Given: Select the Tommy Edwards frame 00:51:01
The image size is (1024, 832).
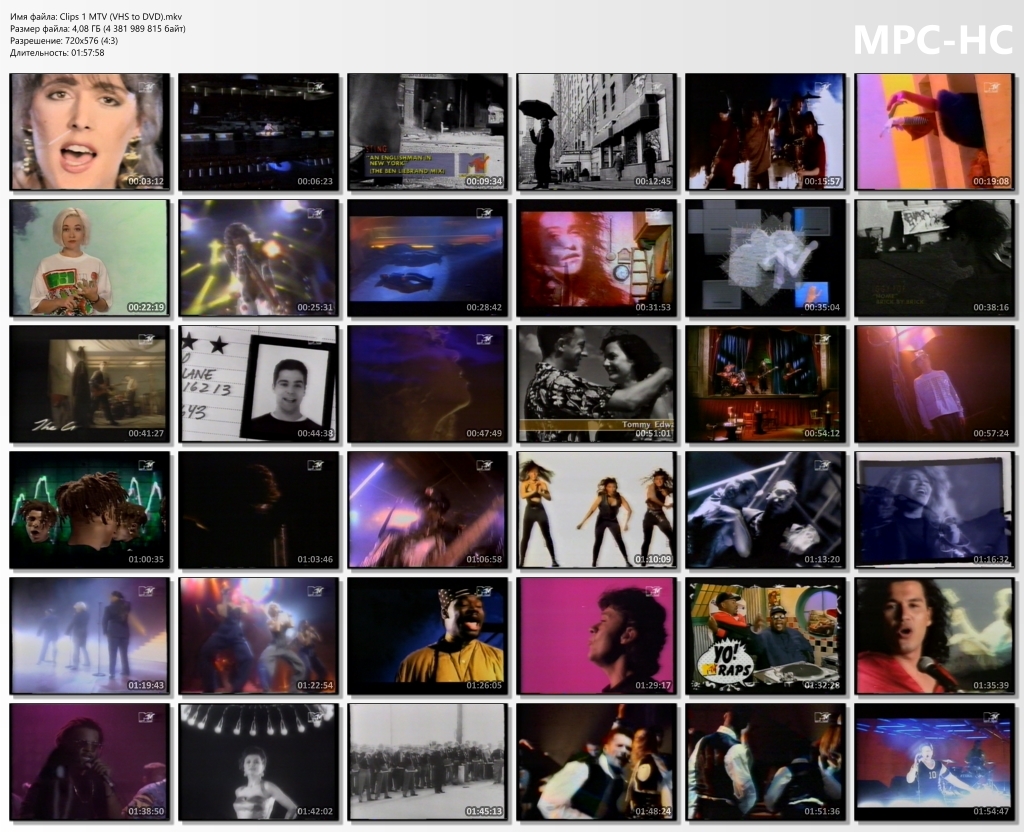Looking at the screenshot, I should (x=597, y=384).
